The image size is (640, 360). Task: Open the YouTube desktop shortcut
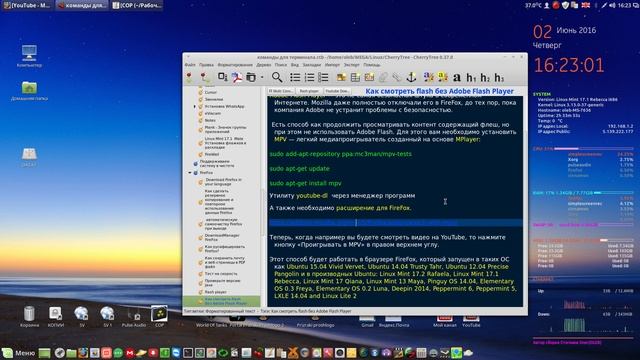click(471, 320)
